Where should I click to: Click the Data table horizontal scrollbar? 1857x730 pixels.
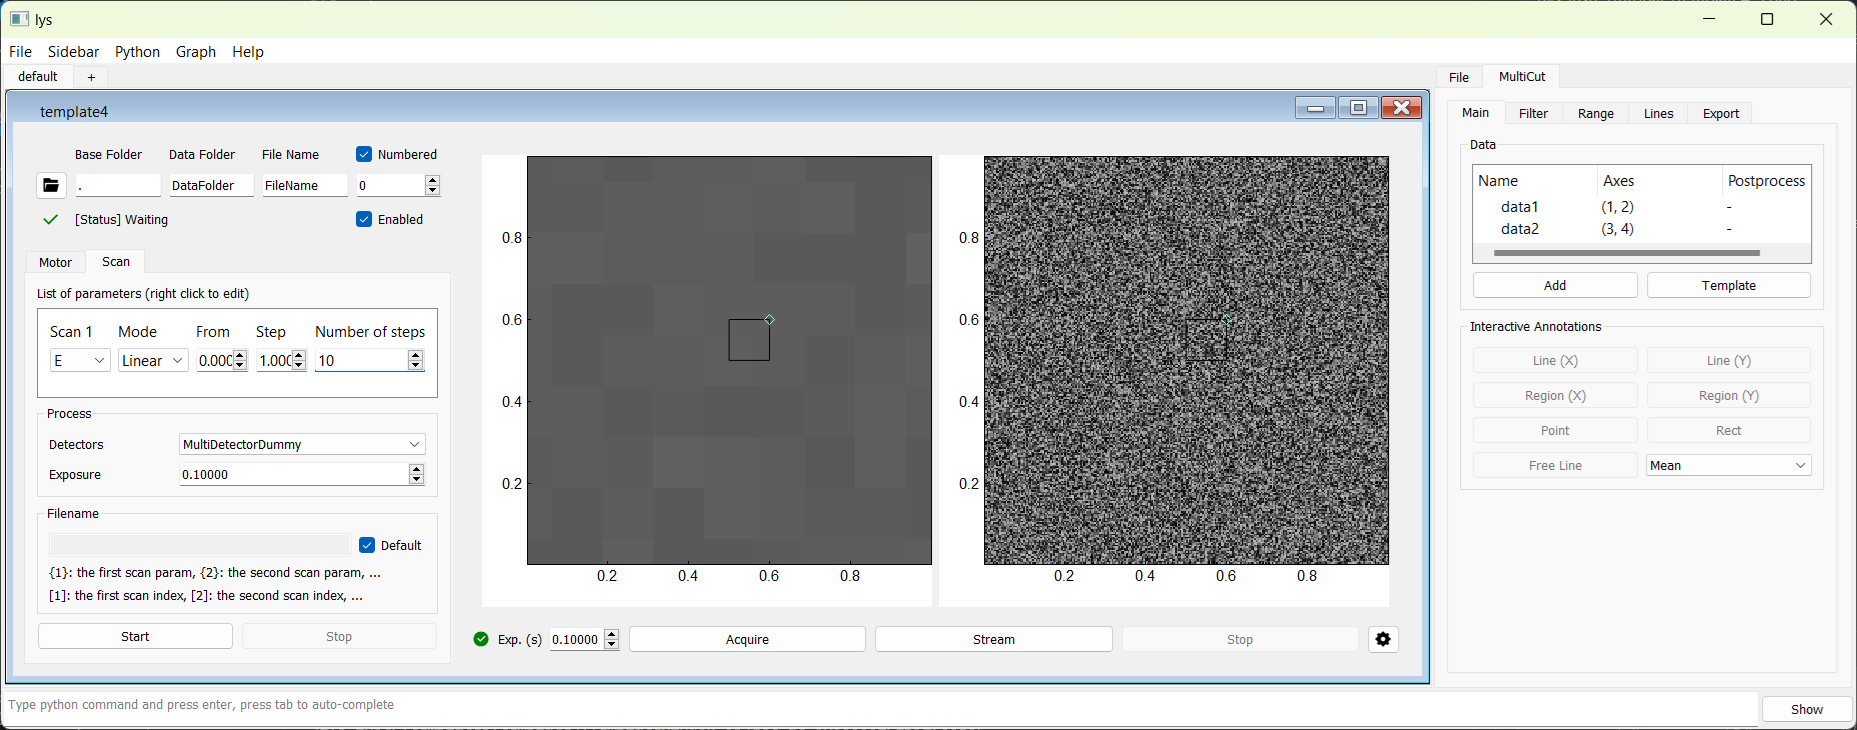1626,254
